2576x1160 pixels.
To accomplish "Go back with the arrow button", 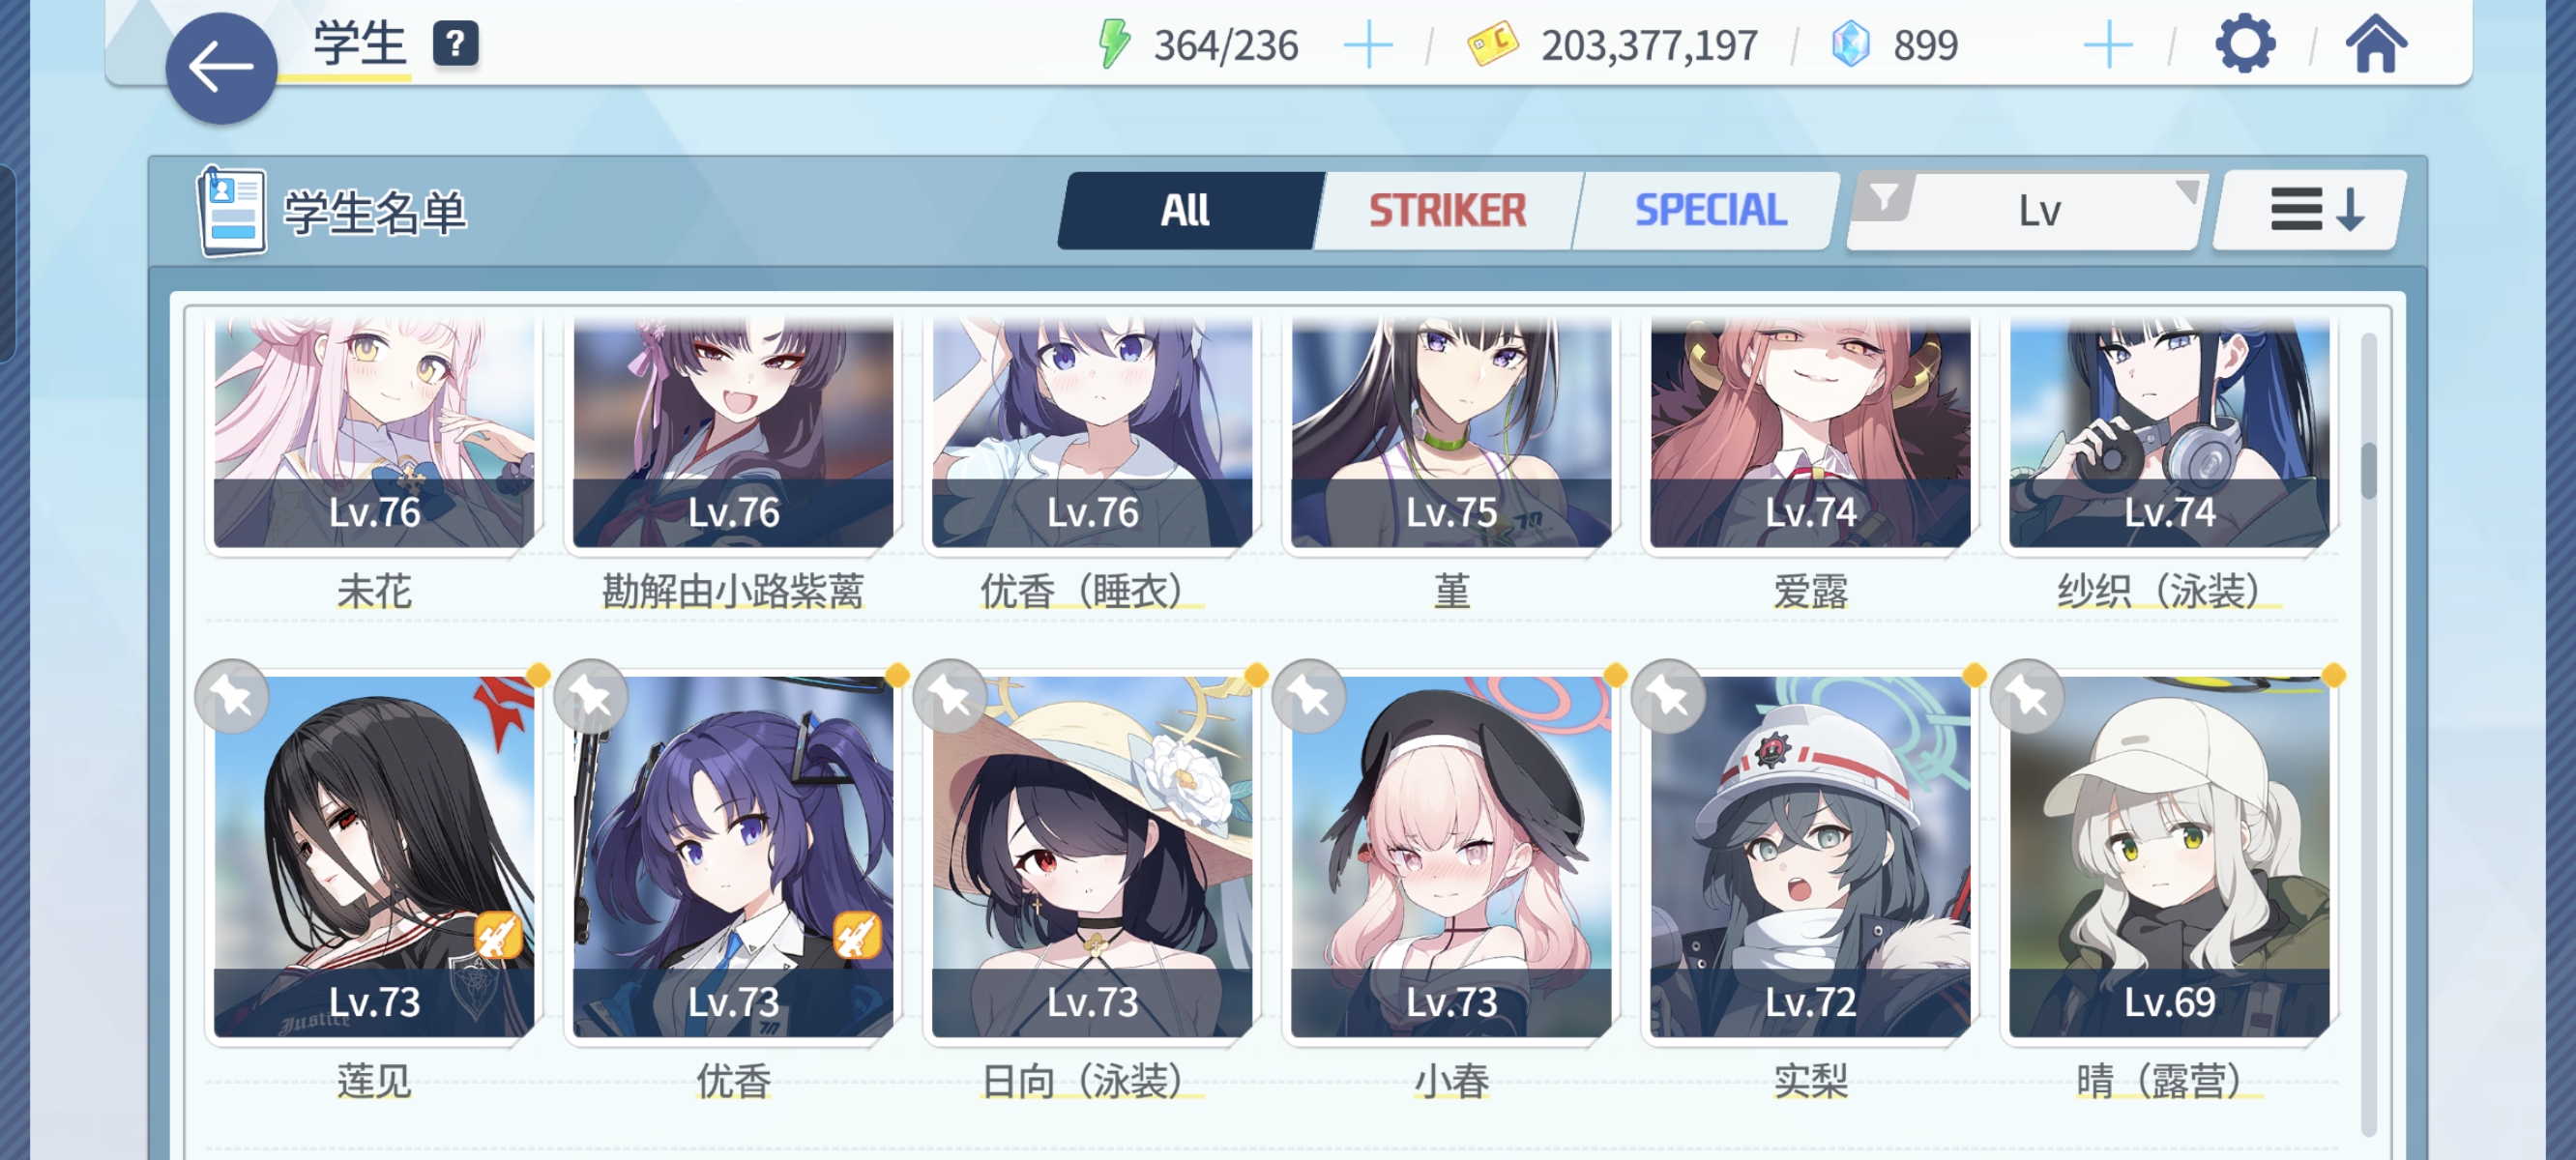I will click(x=221, y=68).
